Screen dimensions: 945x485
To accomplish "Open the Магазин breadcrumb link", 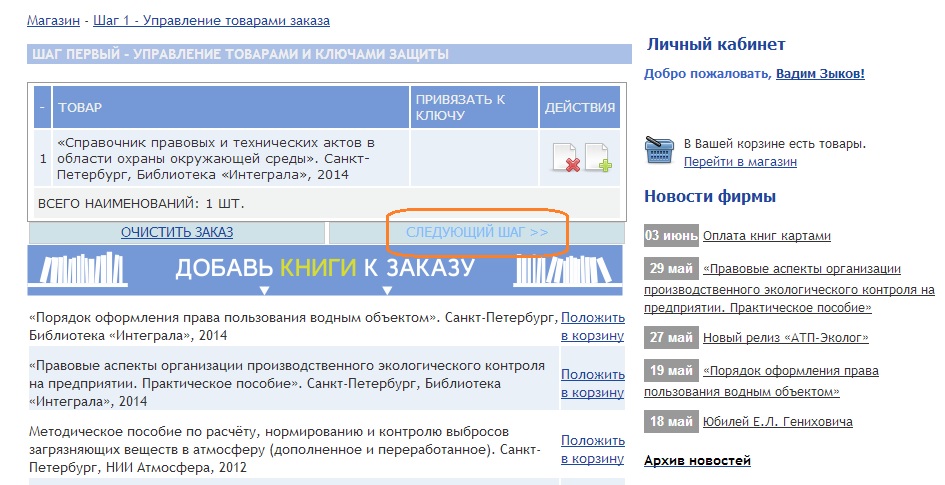I will click(x=54, y=20).
